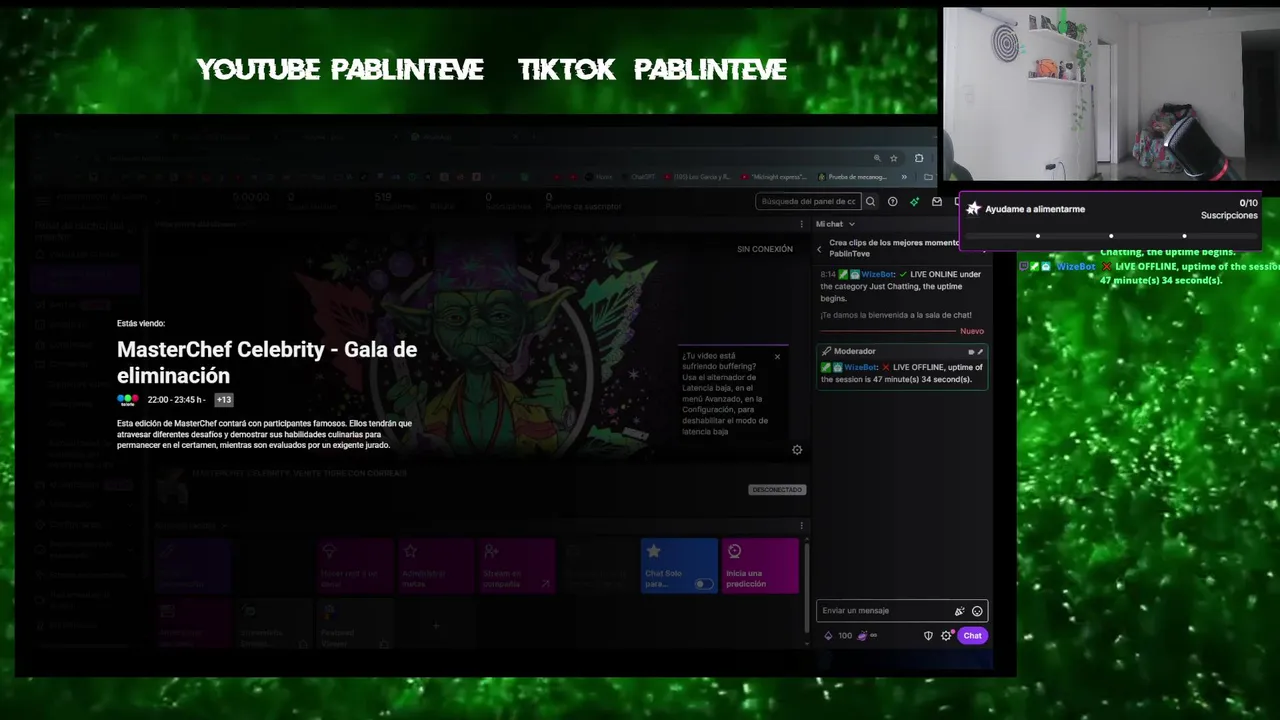Viewport: 1280px width, 720px height.
Task: Toggle the Chat Solo para... switch
Action: 705,584
